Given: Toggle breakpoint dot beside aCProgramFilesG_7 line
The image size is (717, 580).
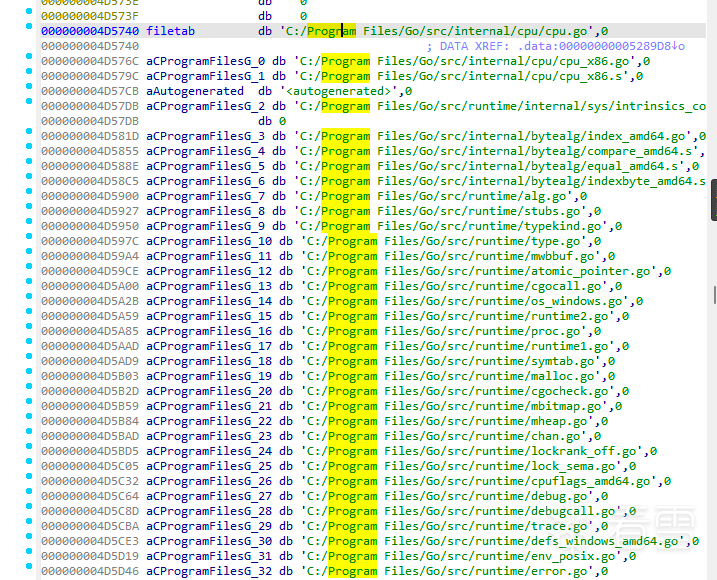Looking at the screenshot, I should [x=29, y=191].
